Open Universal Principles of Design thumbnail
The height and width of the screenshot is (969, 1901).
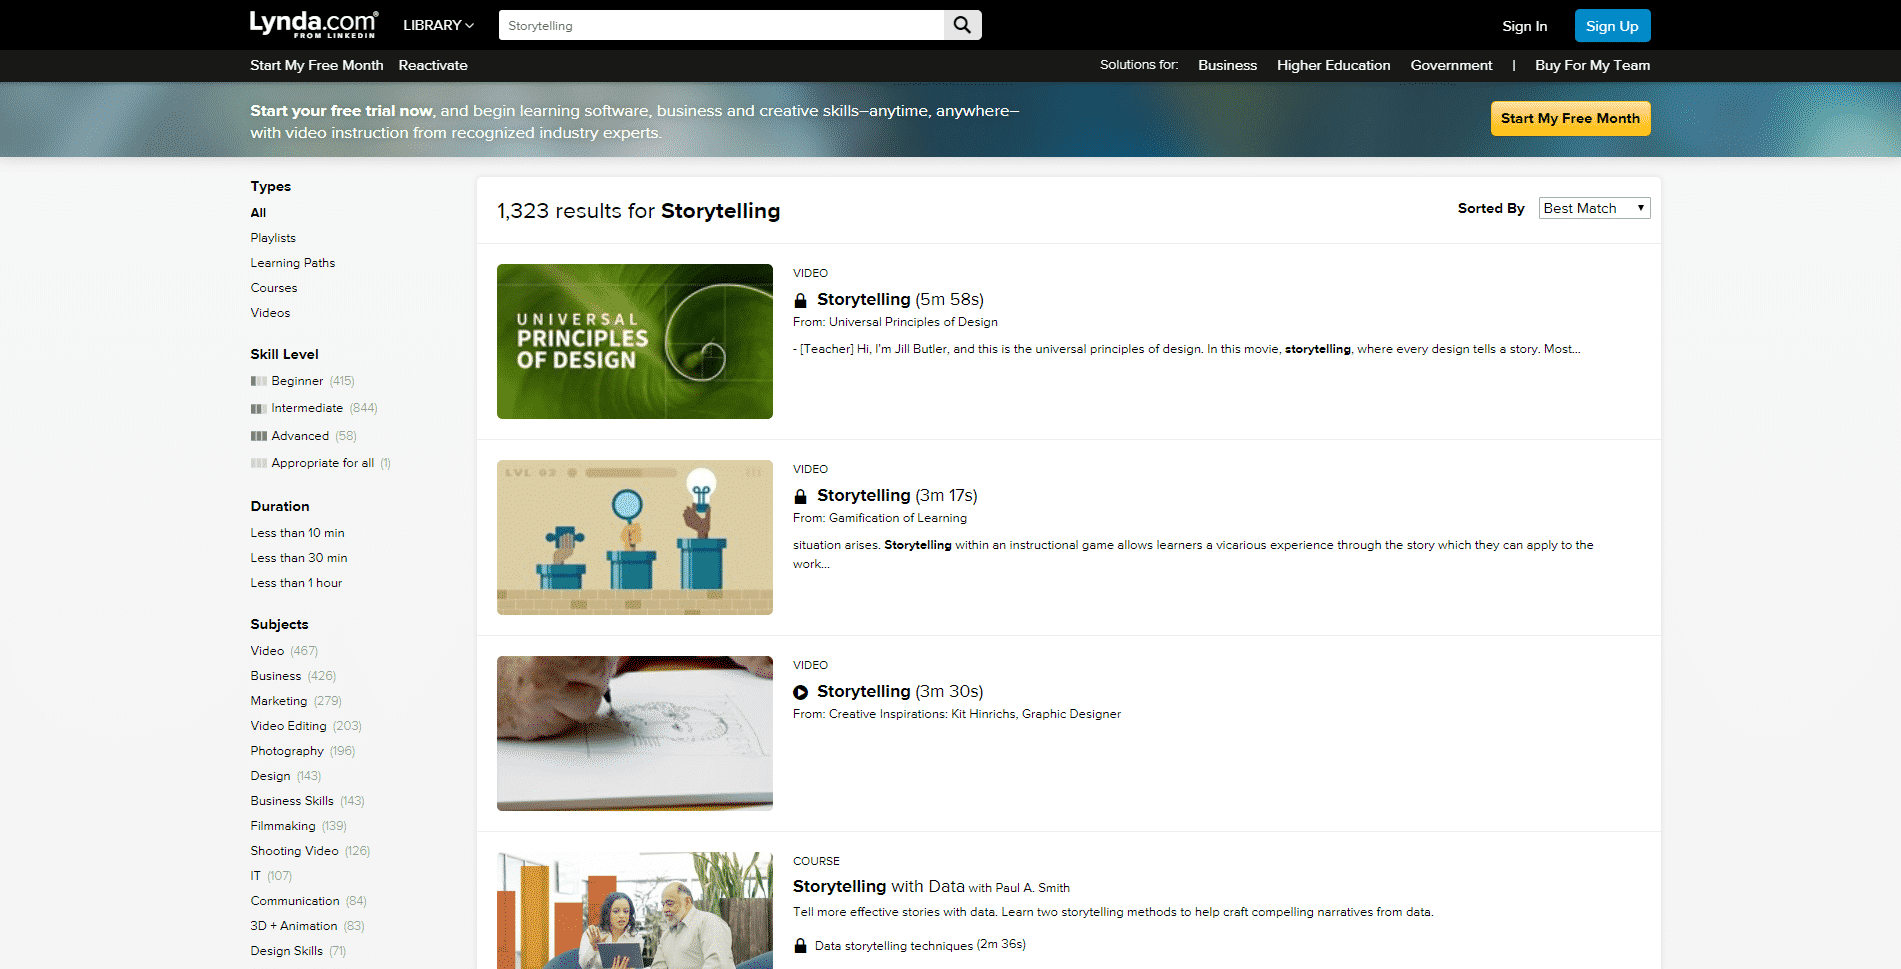tap(635, 341)
